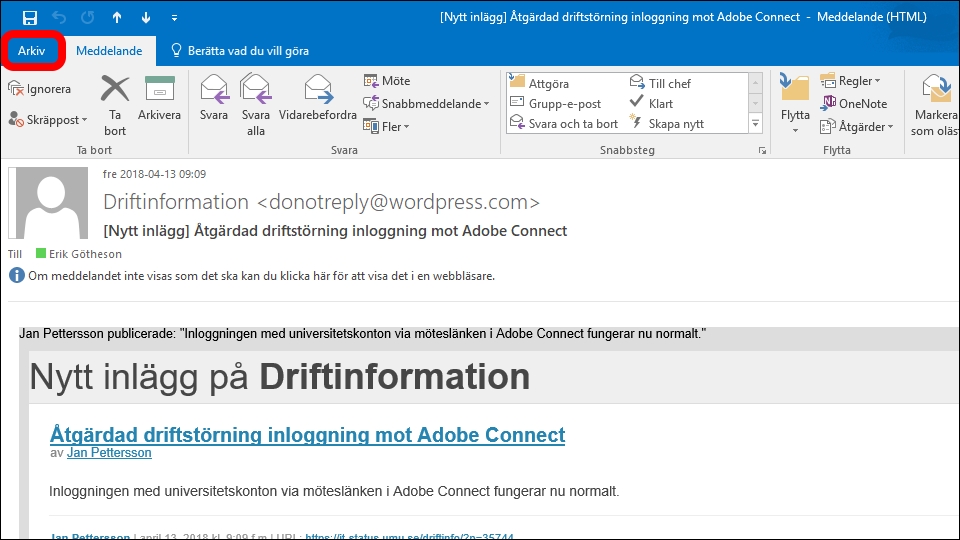Click the Redo icon in title bar
Viewport: 960px width, 540px height.
88,18
